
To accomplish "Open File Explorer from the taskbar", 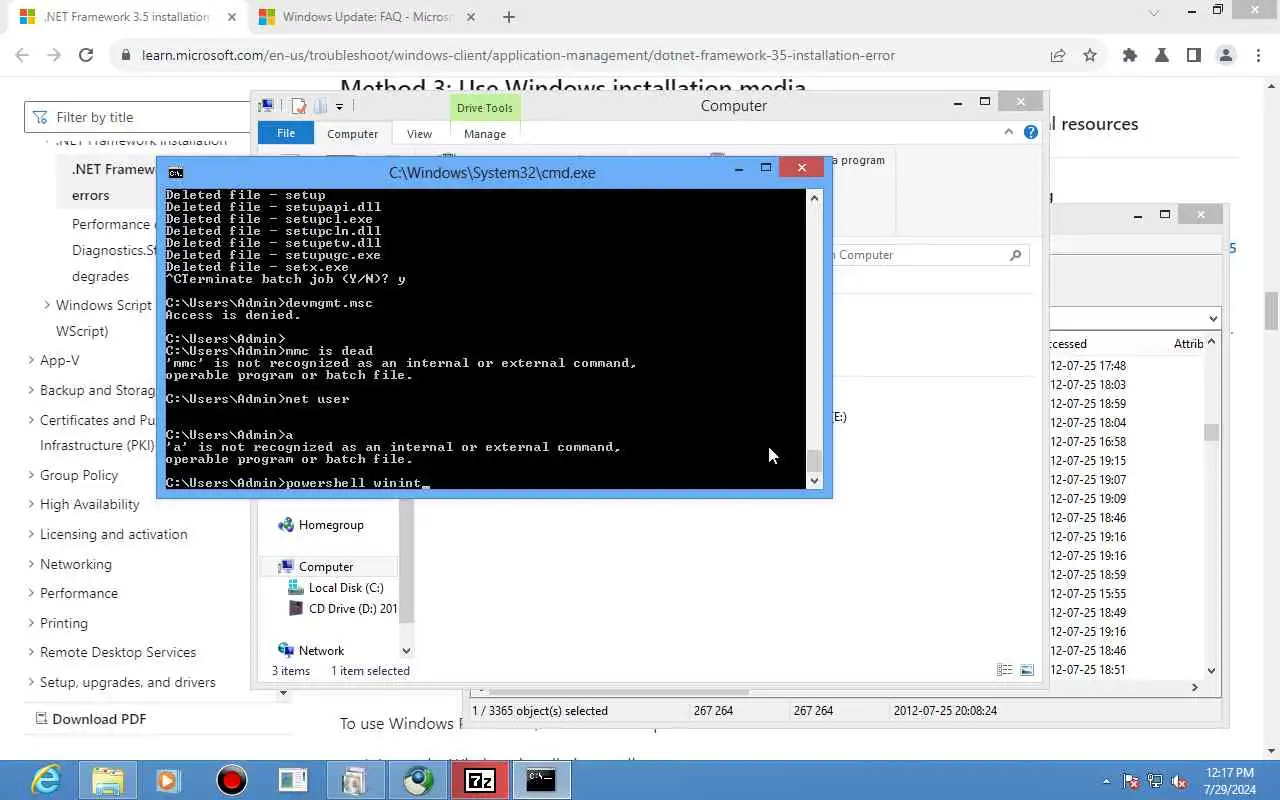I will [107, 780].
